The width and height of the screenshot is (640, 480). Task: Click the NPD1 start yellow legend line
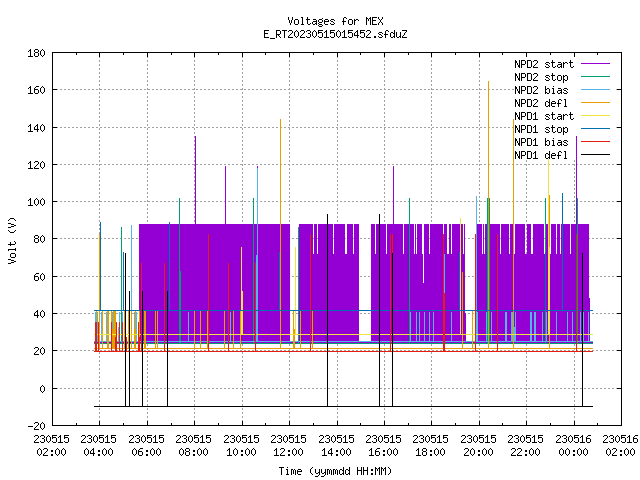[x=595, y=116]
